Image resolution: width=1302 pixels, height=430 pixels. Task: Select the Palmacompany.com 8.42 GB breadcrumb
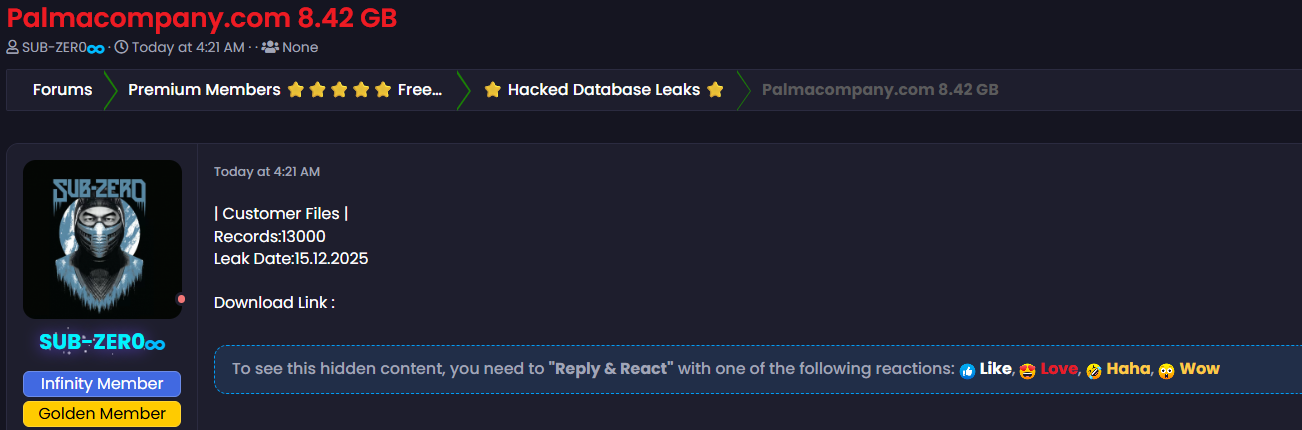point(880,90)
